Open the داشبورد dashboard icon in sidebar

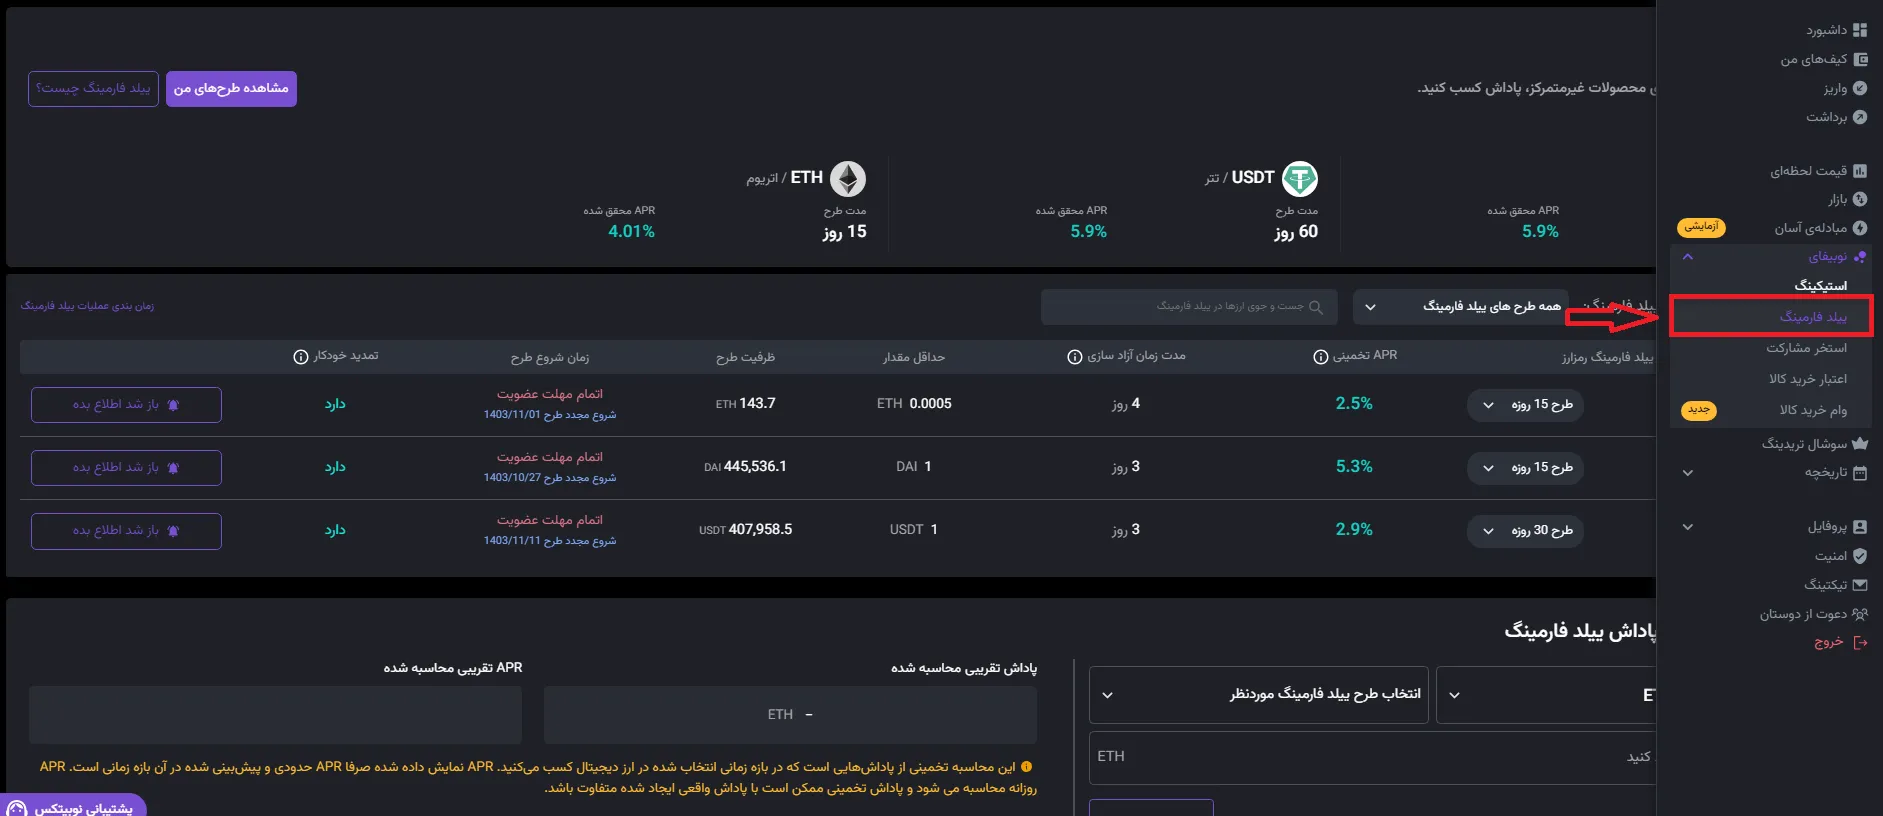[x=1860, y=30]
